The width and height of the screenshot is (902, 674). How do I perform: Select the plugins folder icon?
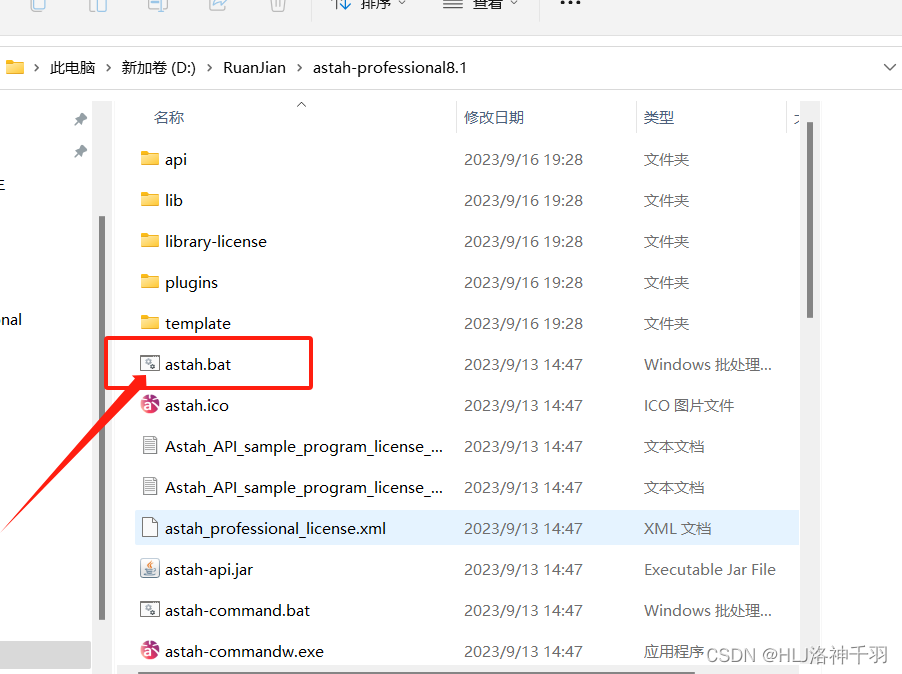coord(150,282)
